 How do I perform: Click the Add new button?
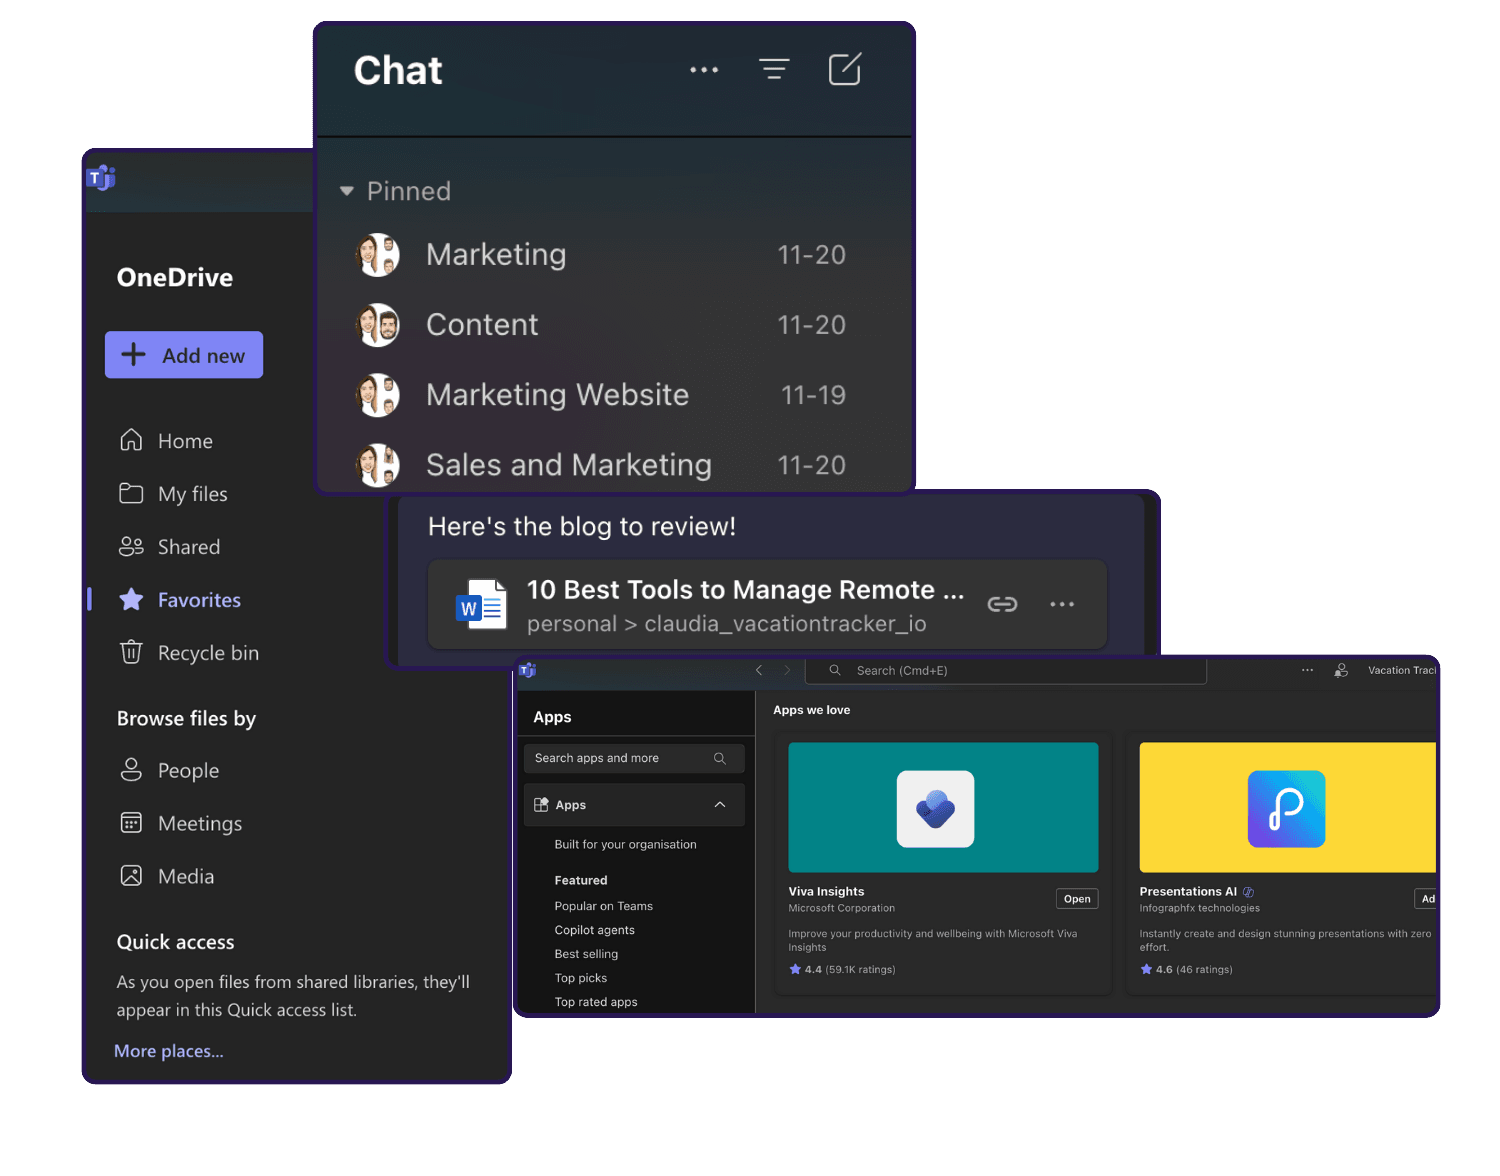tap(184, 355)
